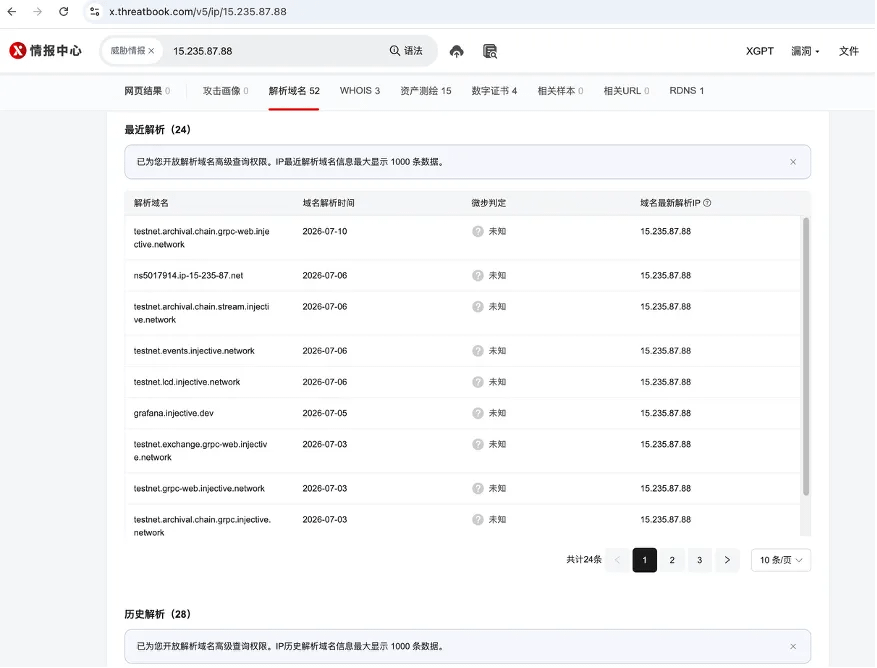The width and height of the screenshot is (877, 668).
Task: Open the 10 条/页 page size dropdown
Action: point(782,561)
